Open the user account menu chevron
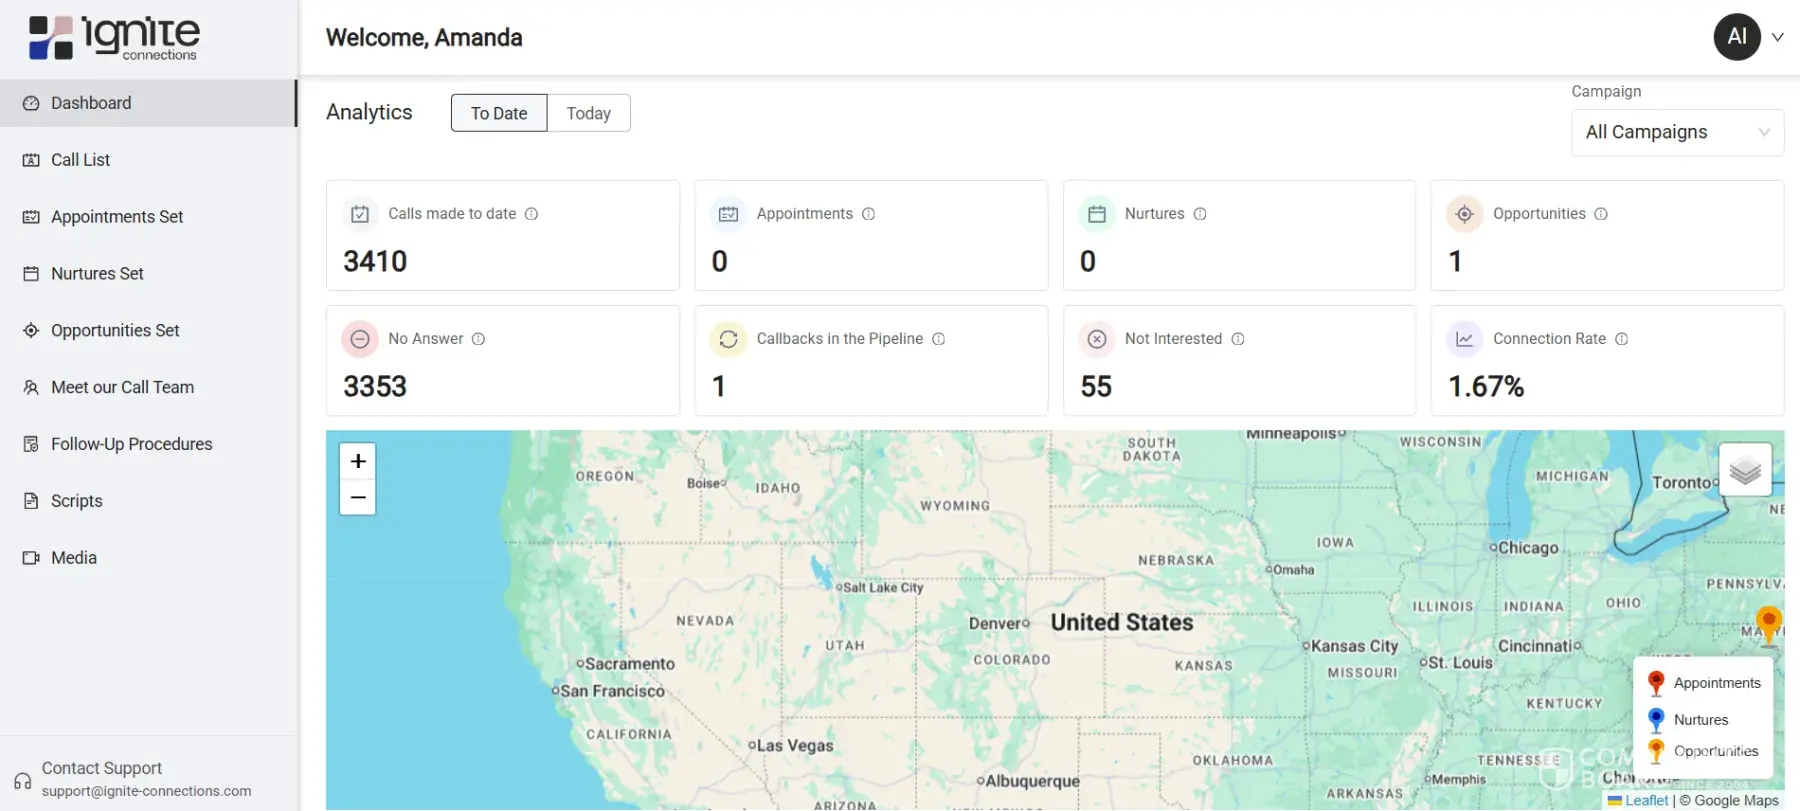 pyautogui.click(x=1778, y=37)
